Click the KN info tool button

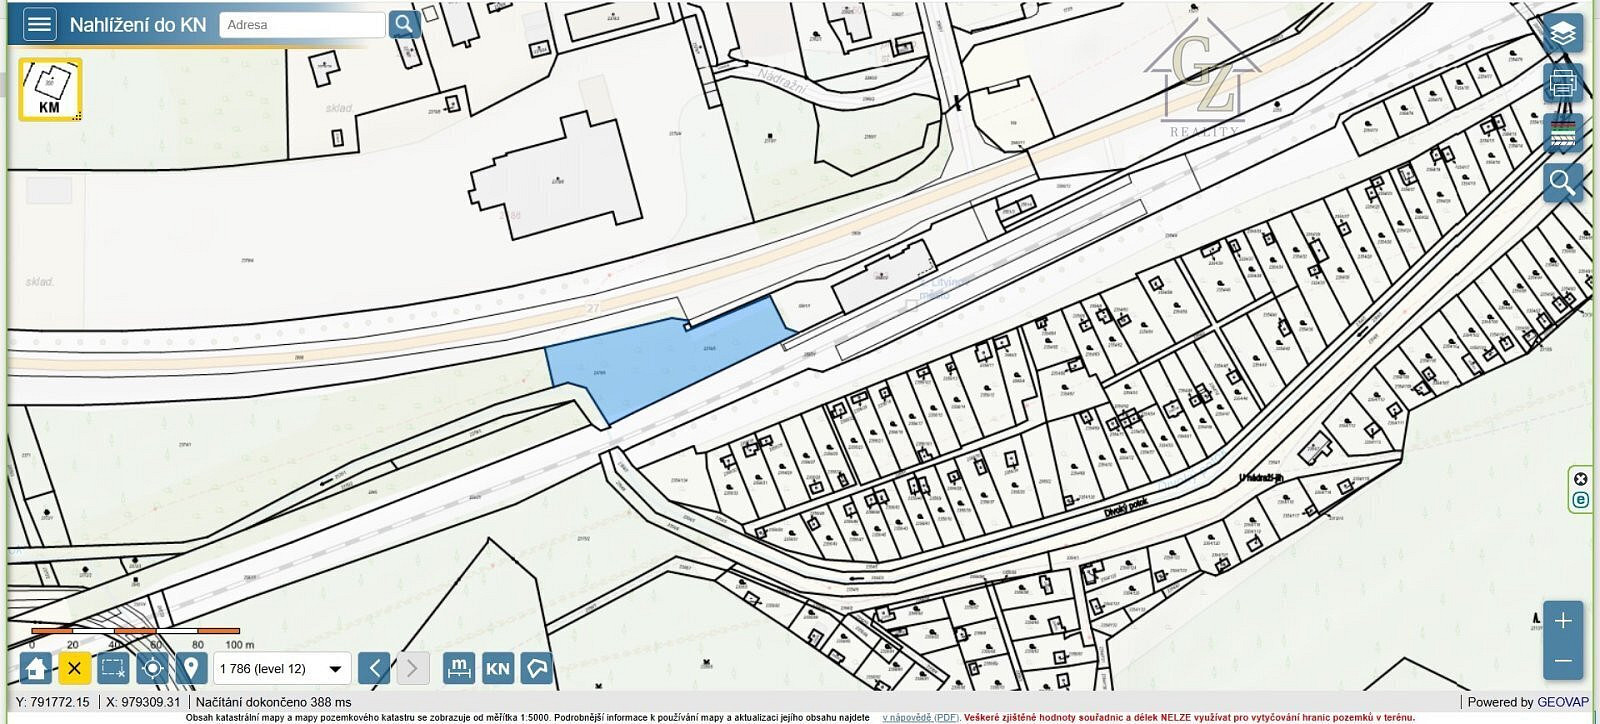498,668
